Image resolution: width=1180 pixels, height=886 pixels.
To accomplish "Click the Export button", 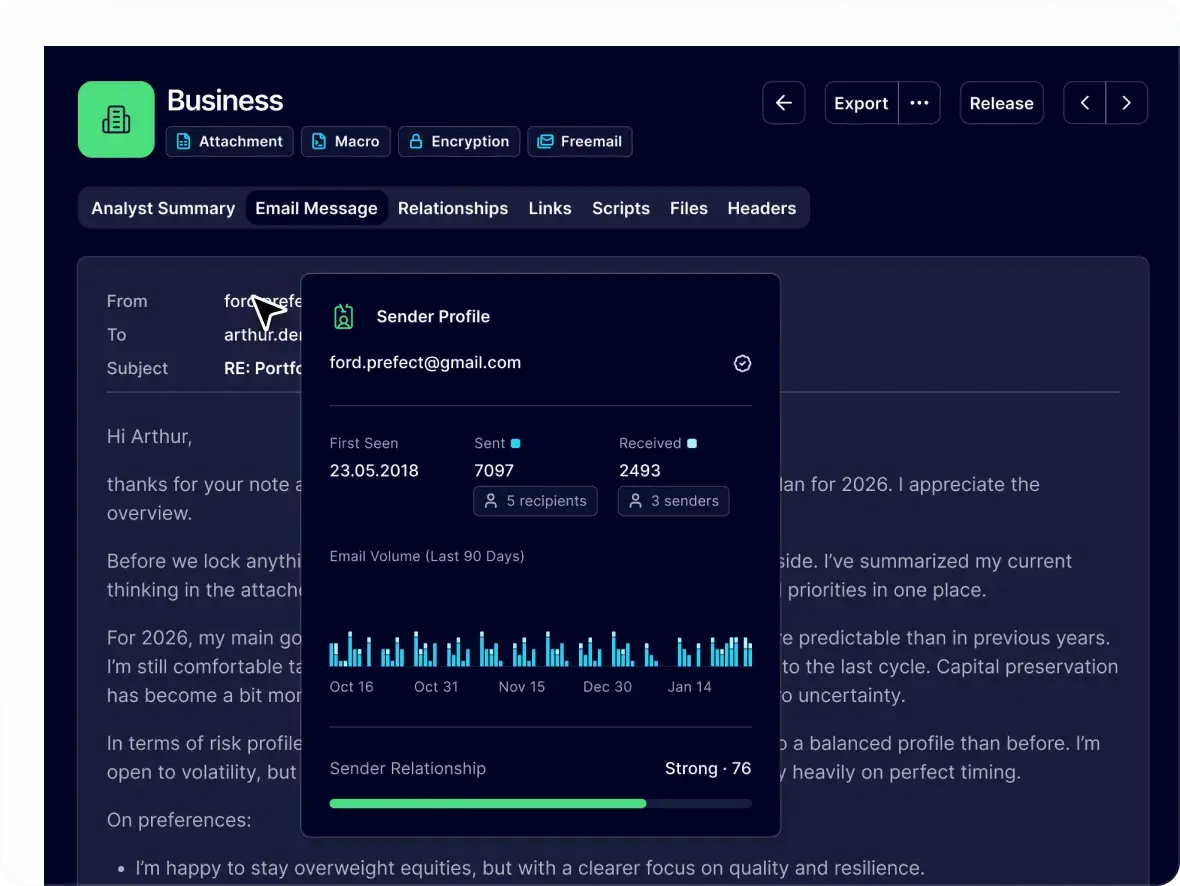I will click(861, 103).
